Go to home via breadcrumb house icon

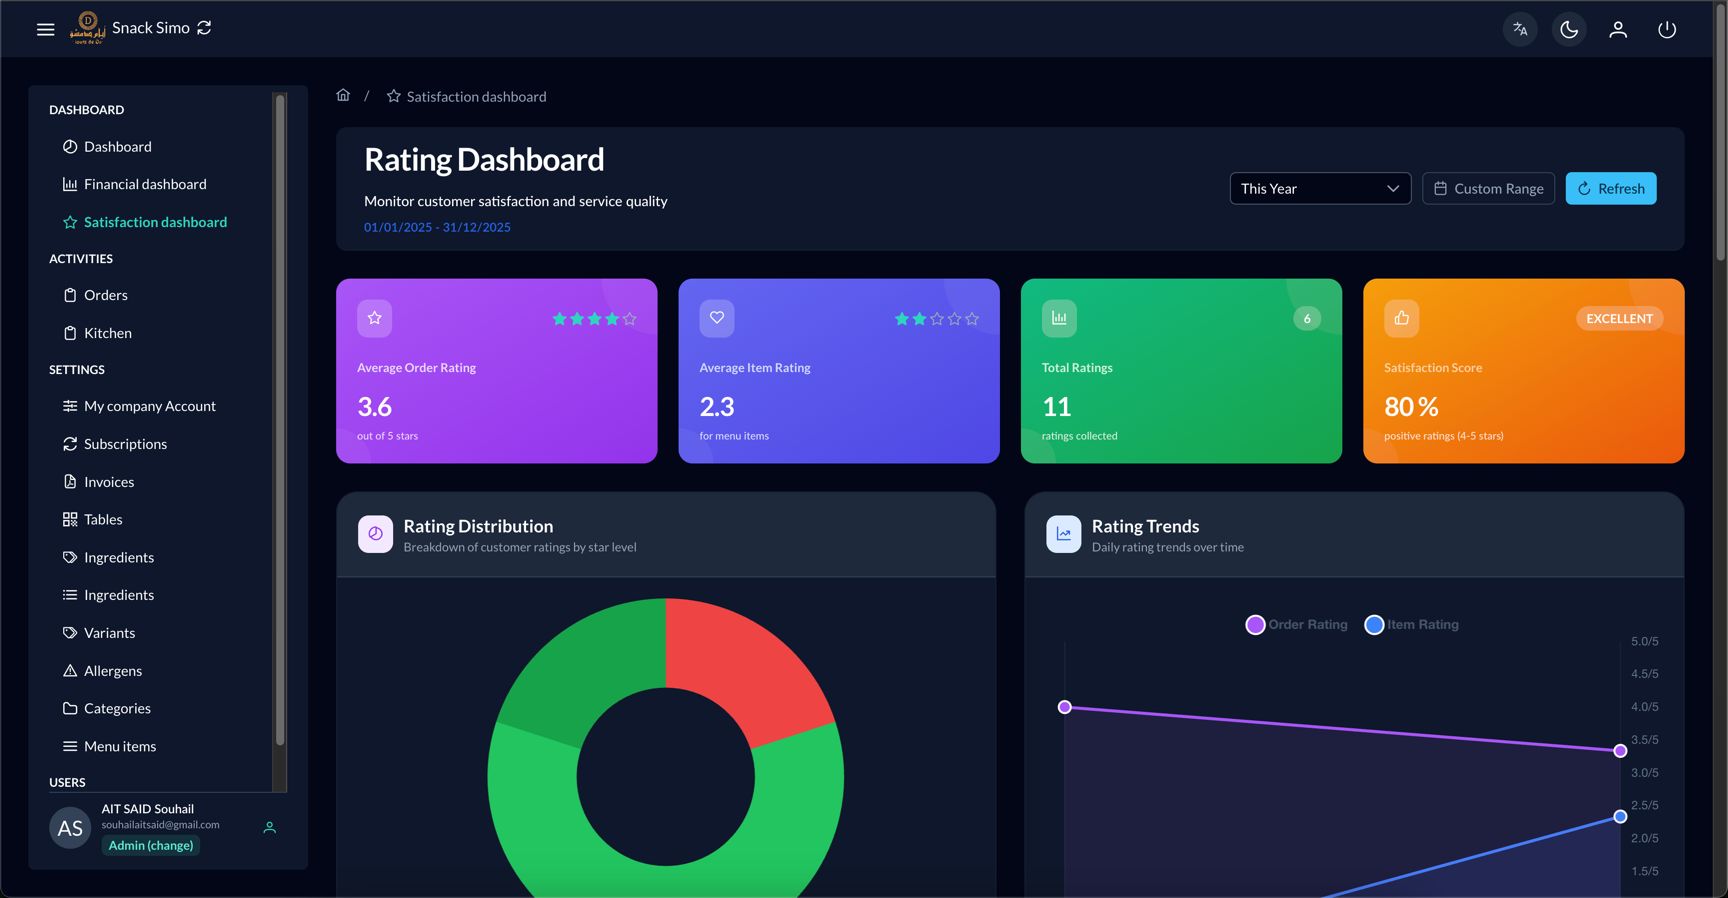point(343,95)
